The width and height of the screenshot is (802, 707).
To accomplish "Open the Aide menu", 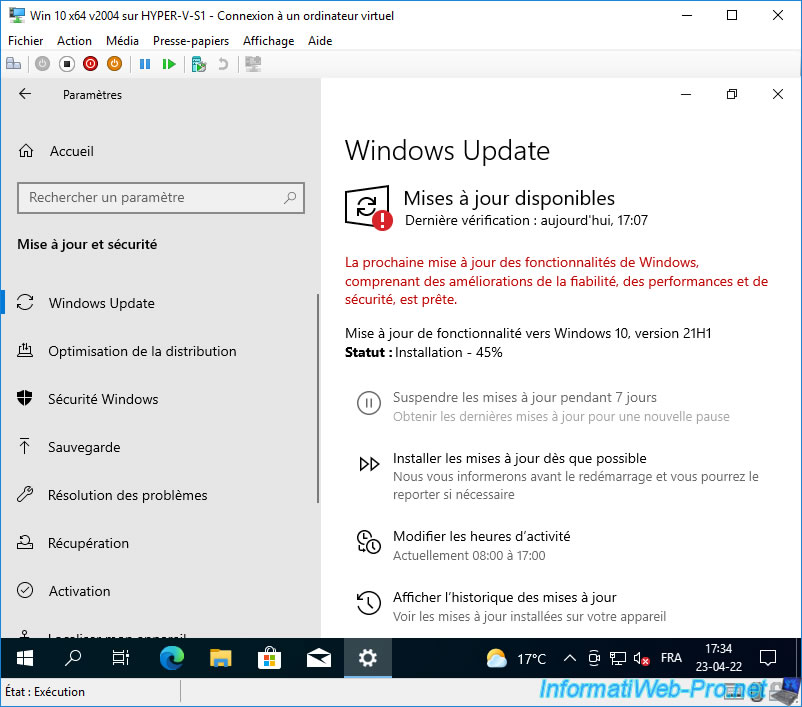I will point(320,41).
